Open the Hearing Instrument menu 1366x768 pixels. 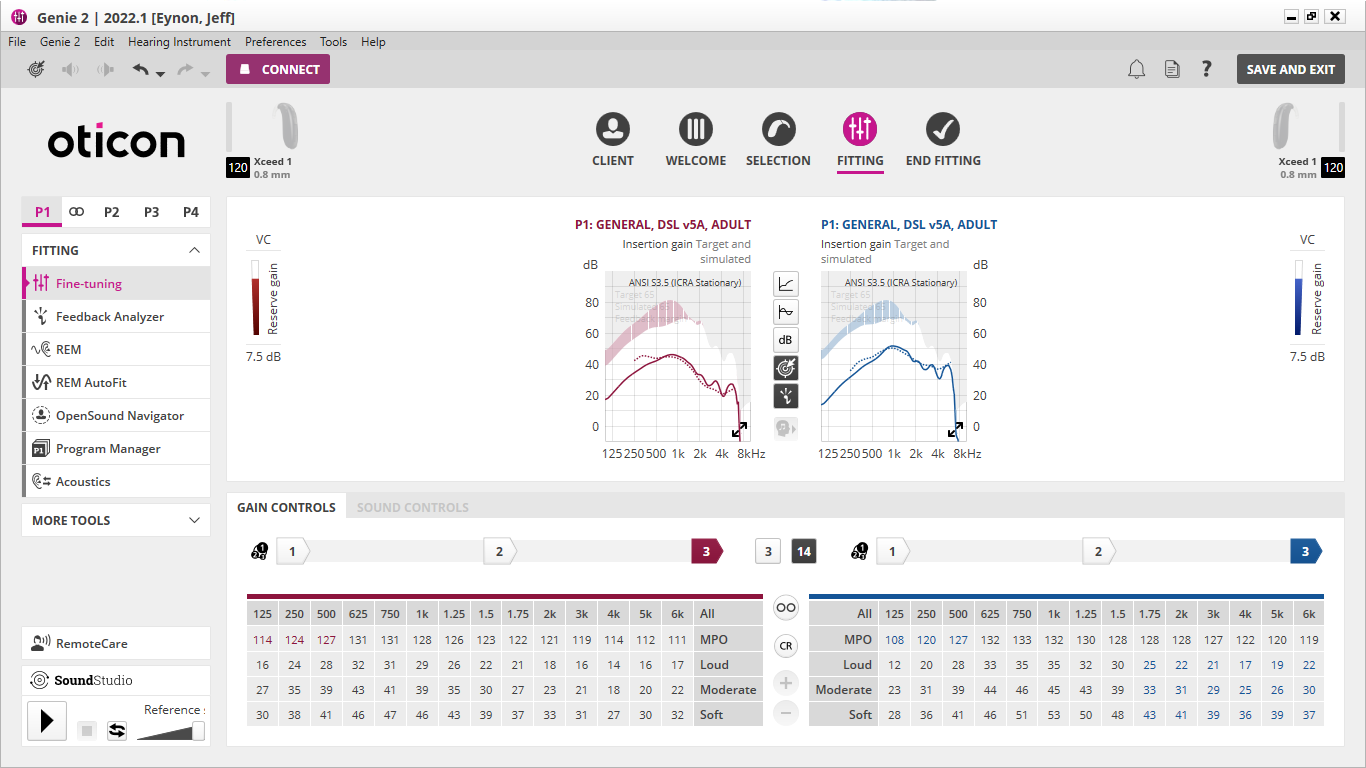tap(179, 42)
